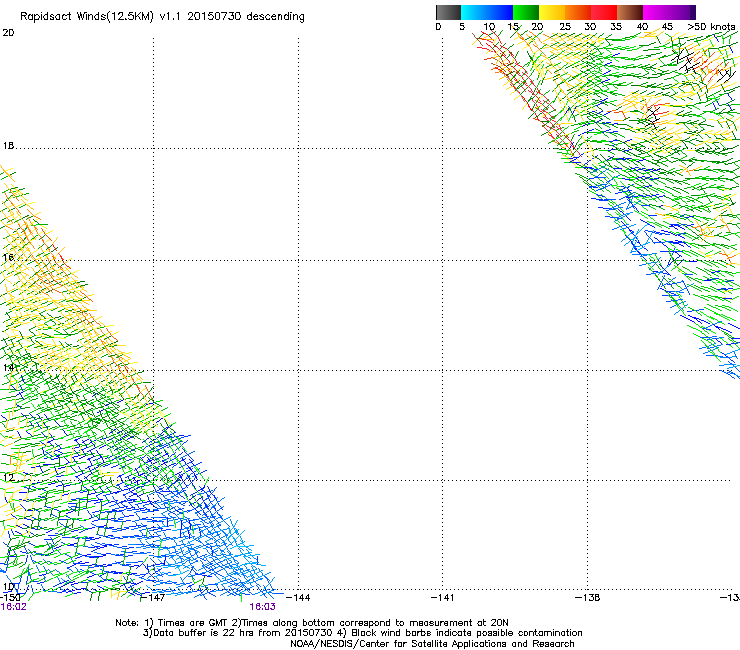Click the '30' color scale label

[x=590, y=27]
